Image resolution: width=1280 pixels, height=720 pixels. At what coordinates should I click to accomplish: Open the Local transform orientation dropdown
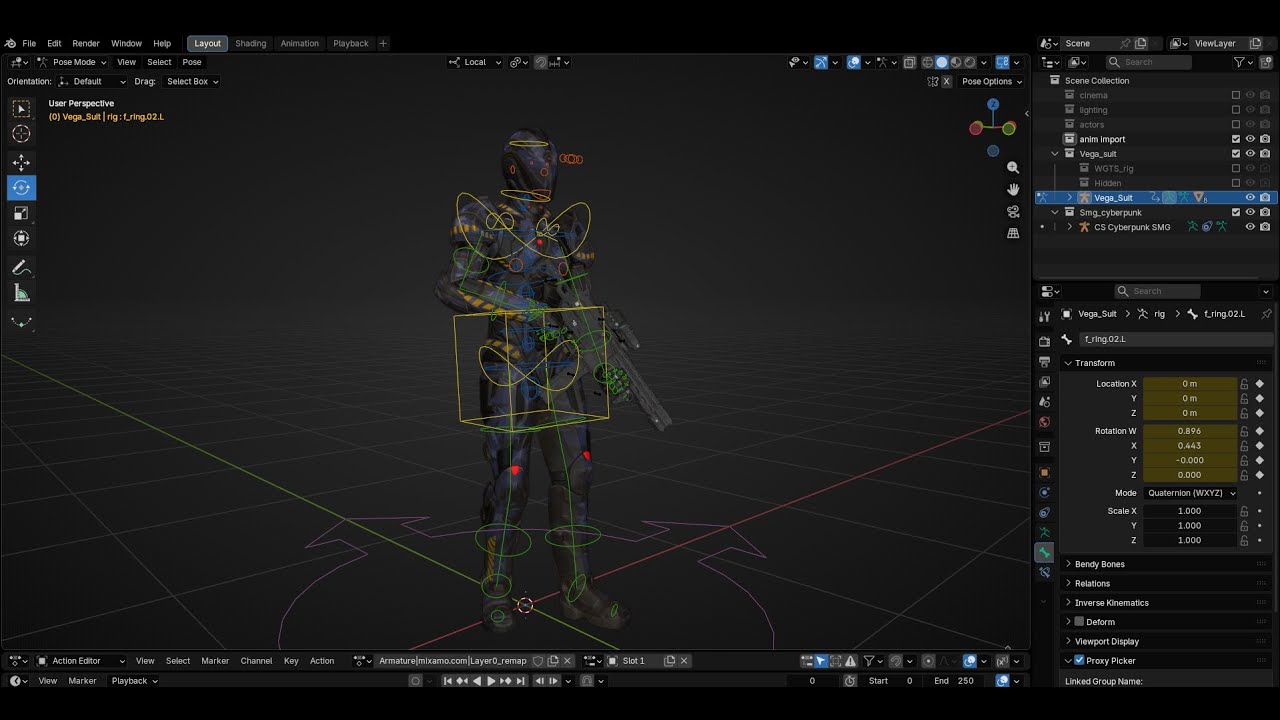pos(475,62)
